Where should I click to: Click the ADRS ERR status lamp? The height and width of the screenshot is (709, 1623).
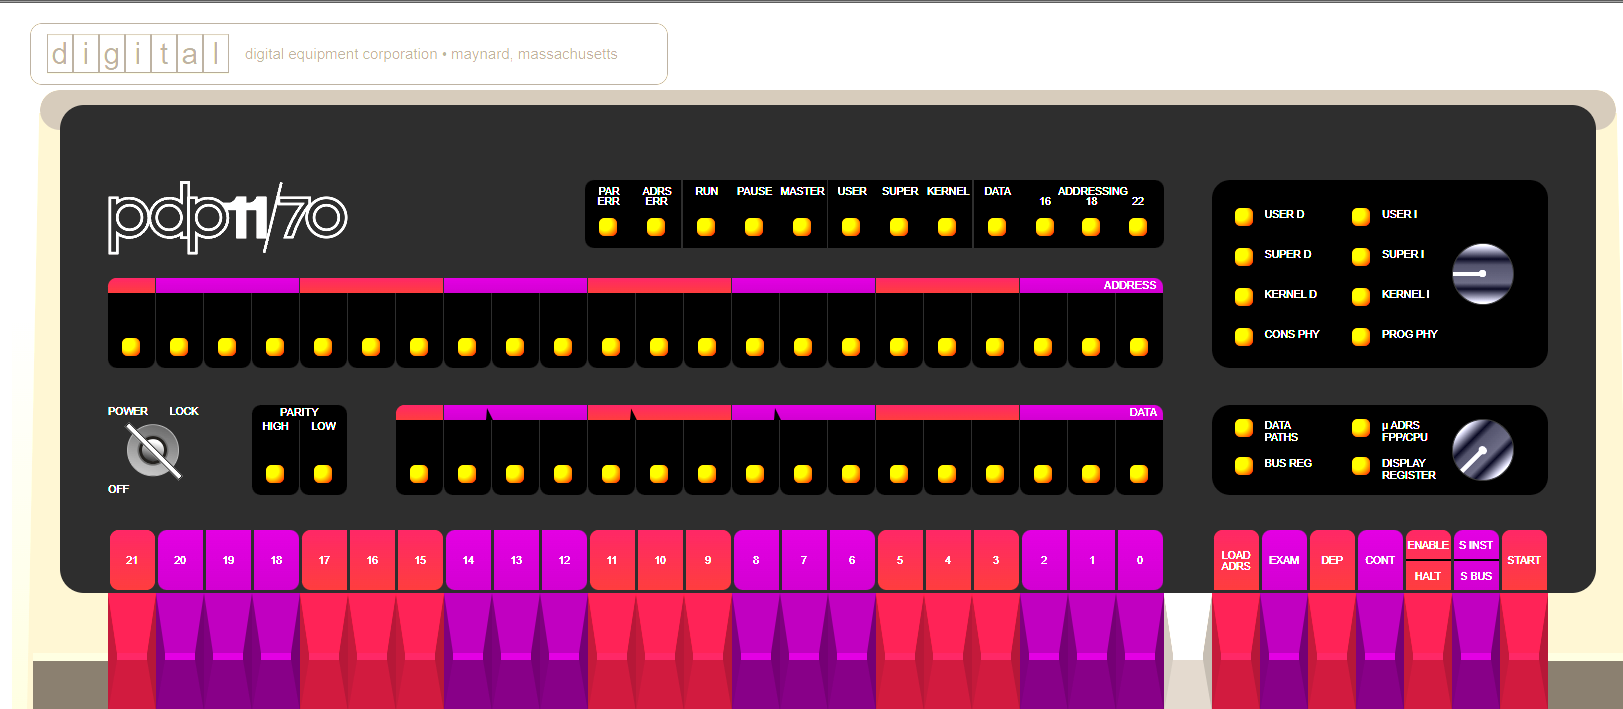point(656,227)
